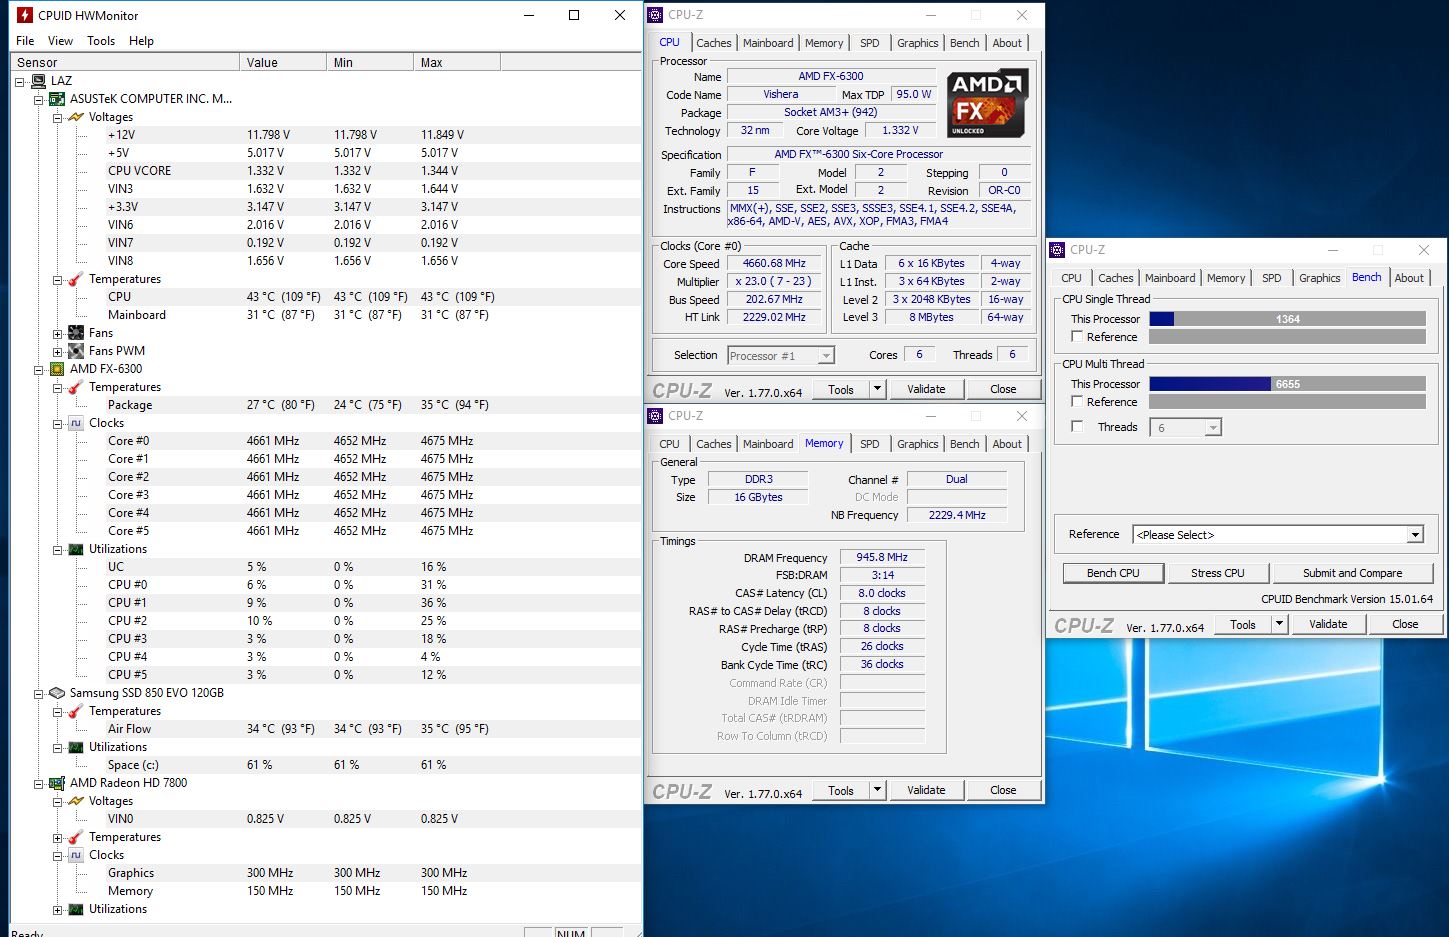Click Core Speed field showing 4660.68 MHz
This screenshot has width=1449, height=937.
point(775,263)
